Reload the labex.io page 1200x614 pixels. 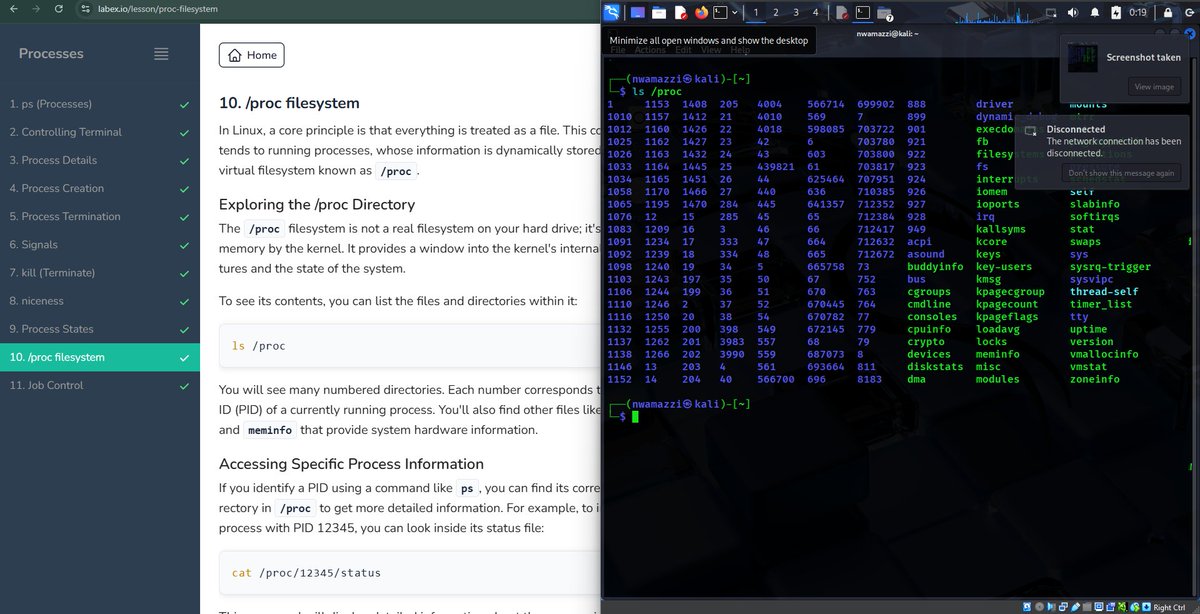coord(60,9)
